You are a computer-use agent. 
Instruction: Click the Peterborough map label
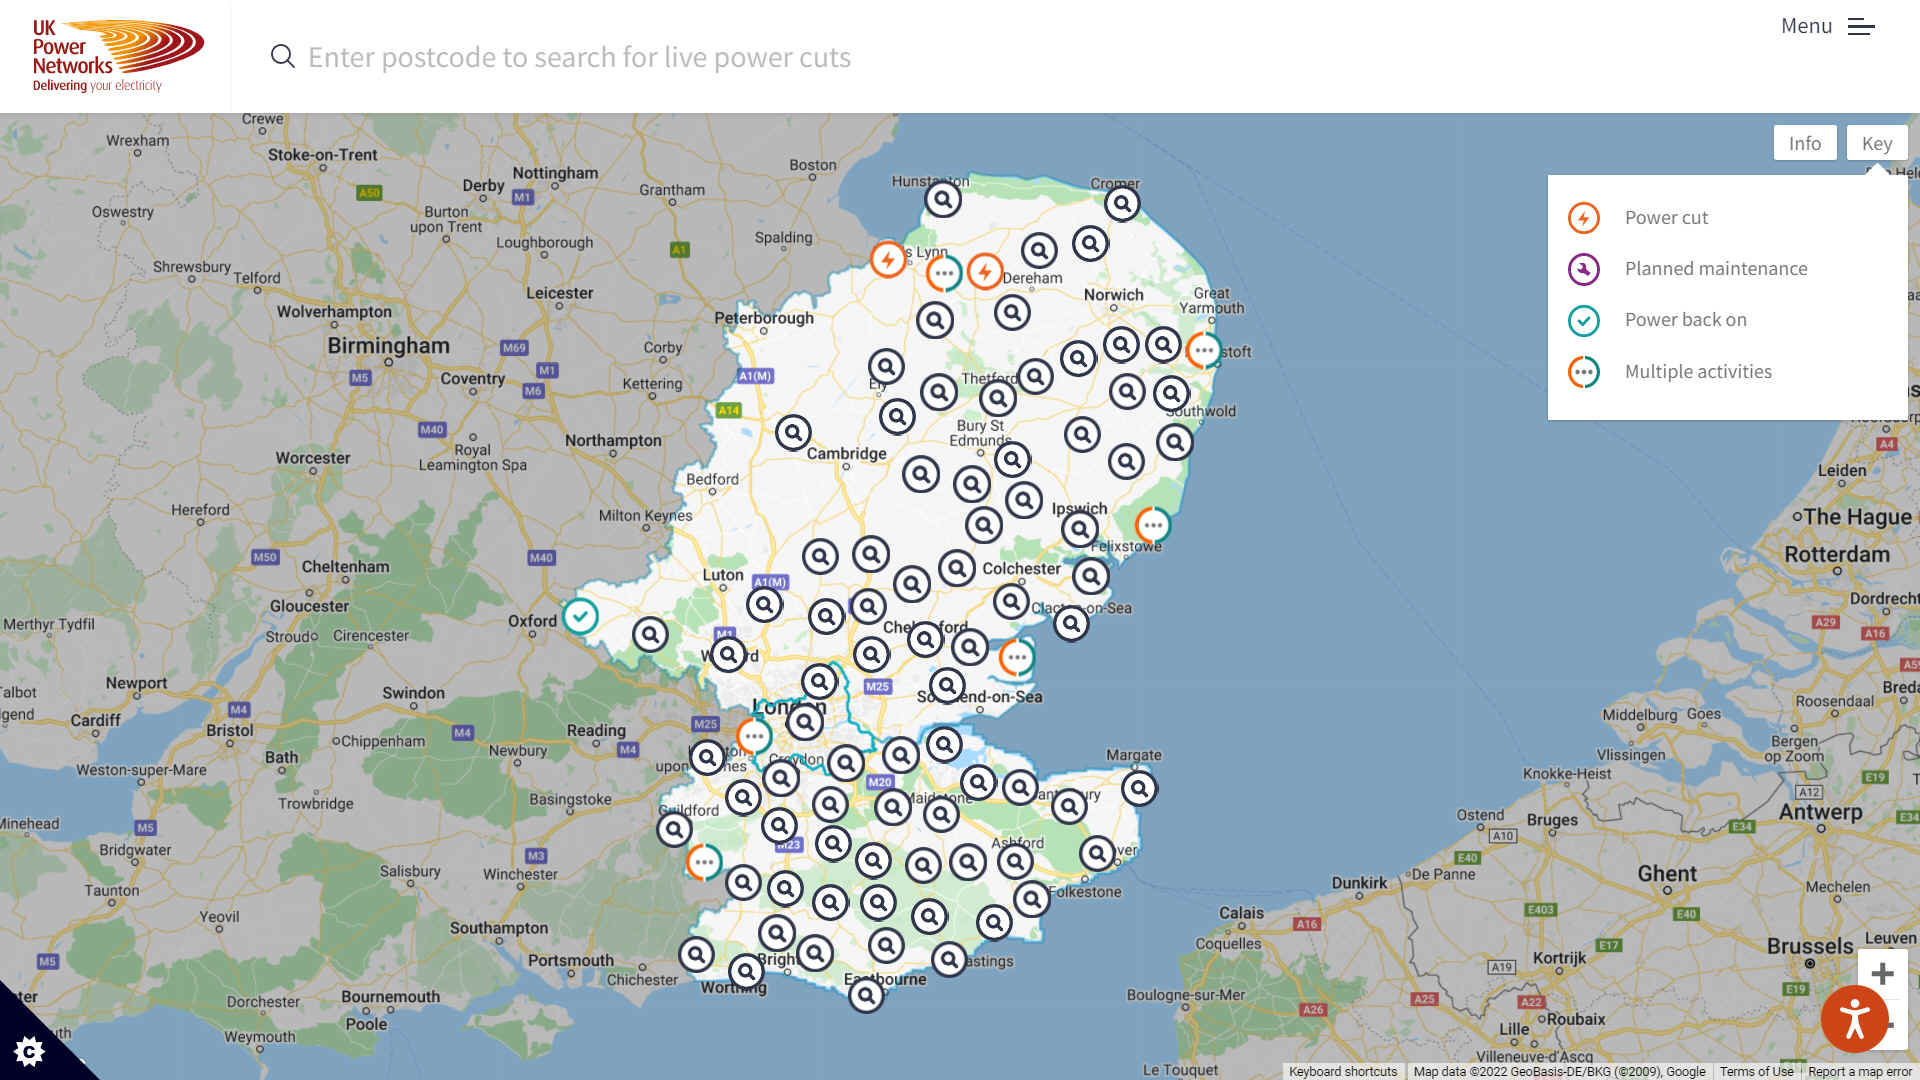[x=764, y=318]
